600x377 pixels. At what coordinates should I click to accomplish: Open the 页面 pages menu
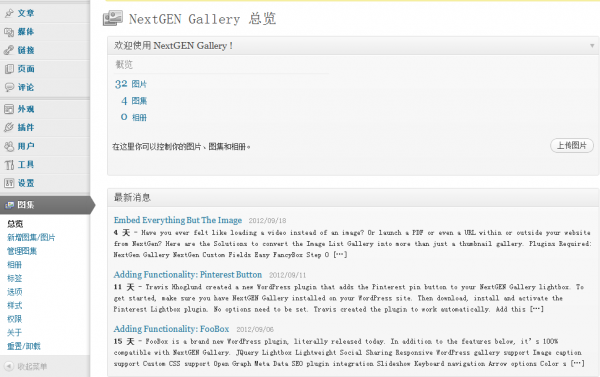click(x=26, y=69)
